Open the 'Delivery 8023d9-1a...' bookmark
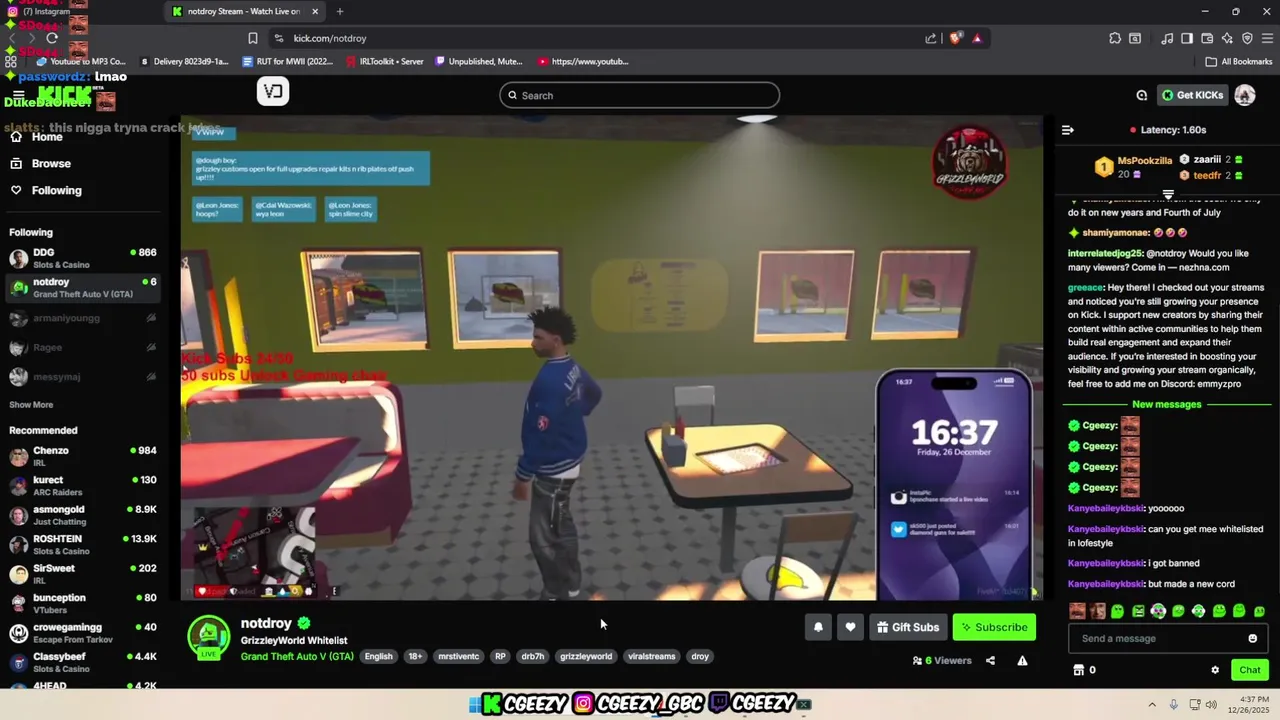Screen dimensions: 1280x720 tap(185, 61)
